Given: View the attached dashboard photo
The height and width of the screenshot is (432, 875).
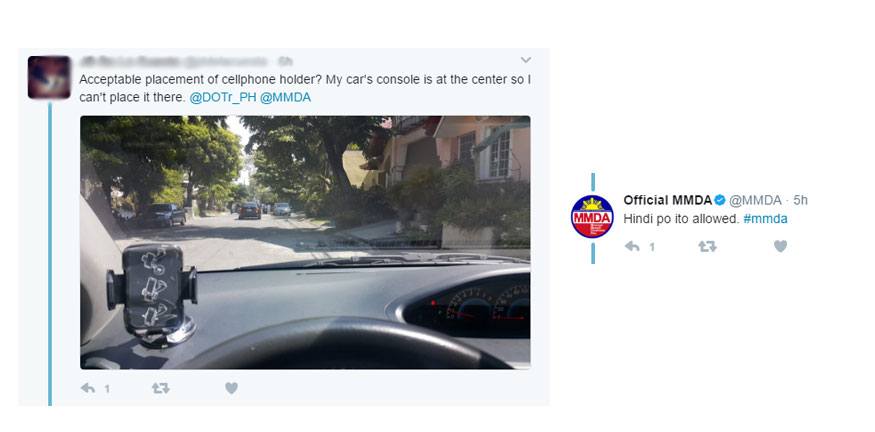Looking at the screenshot, I should coord(305,242).
